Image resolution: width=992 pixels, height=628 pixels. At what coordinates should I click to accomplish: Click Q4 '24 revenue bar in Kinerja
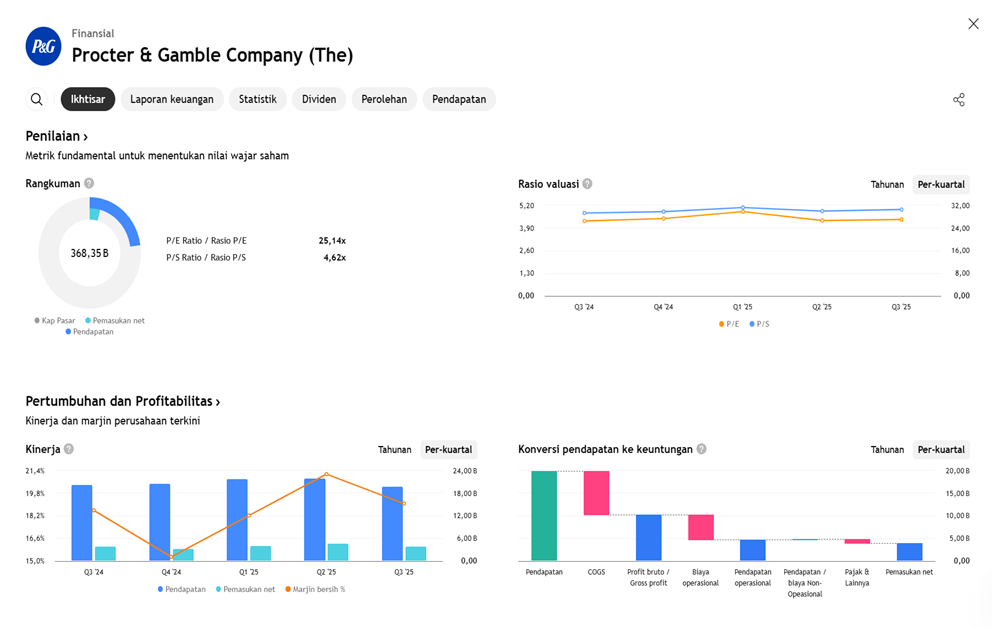pyautogui.click(x=159, y=522)
